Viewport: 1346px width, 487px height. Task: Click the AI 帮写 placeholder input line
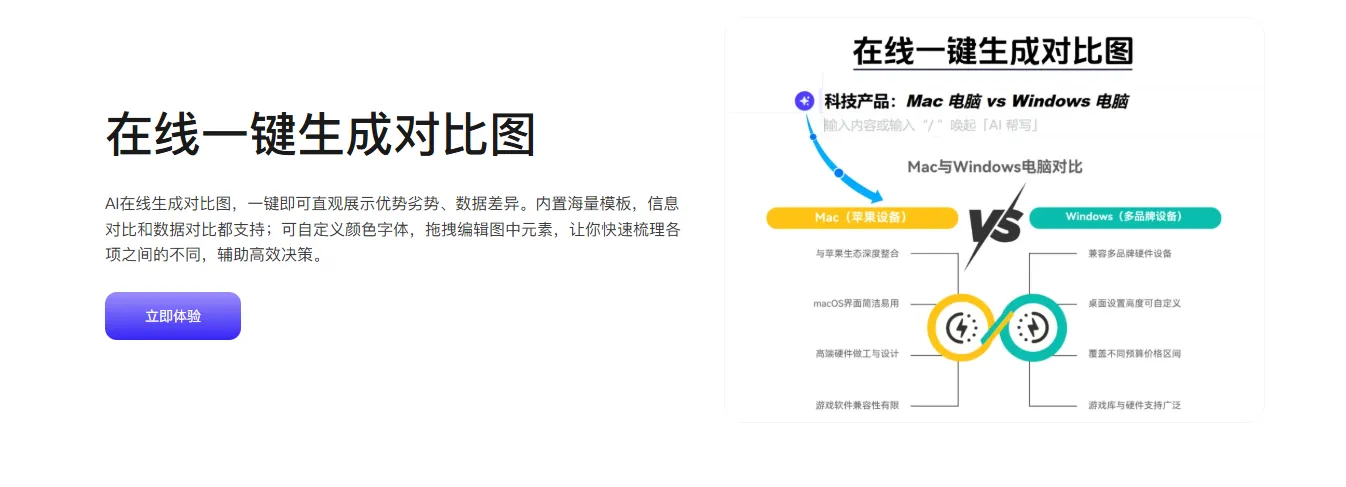pos(932,125)
